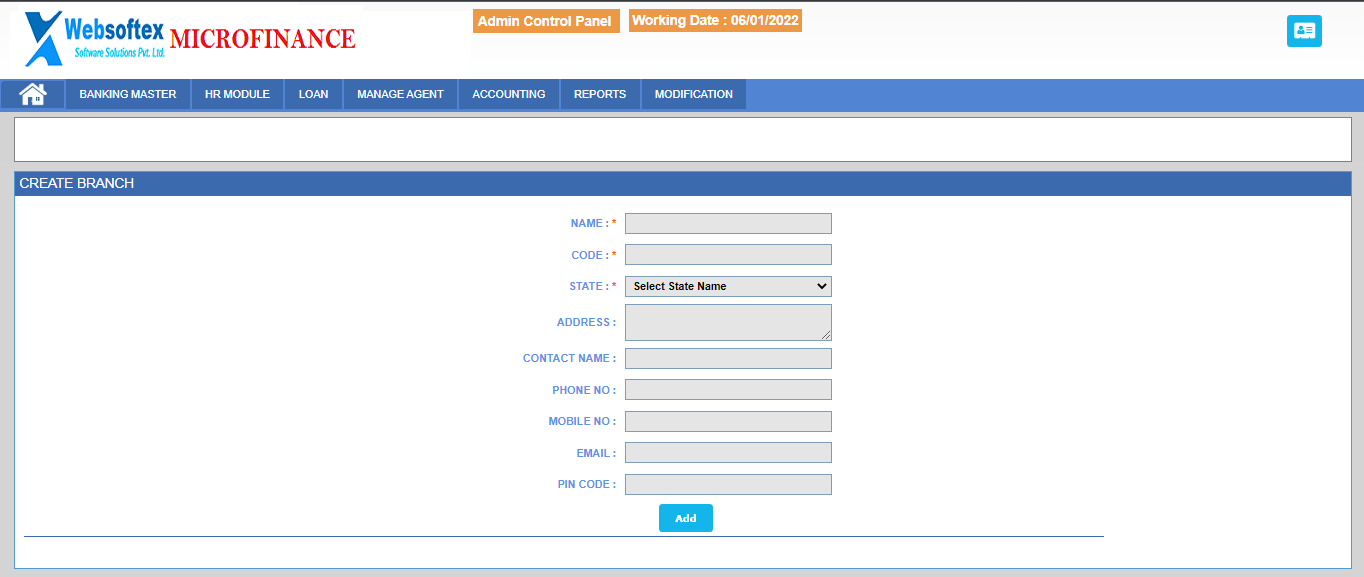
Task: Open the Accounting menu
Action: click(x=509, y=94)
